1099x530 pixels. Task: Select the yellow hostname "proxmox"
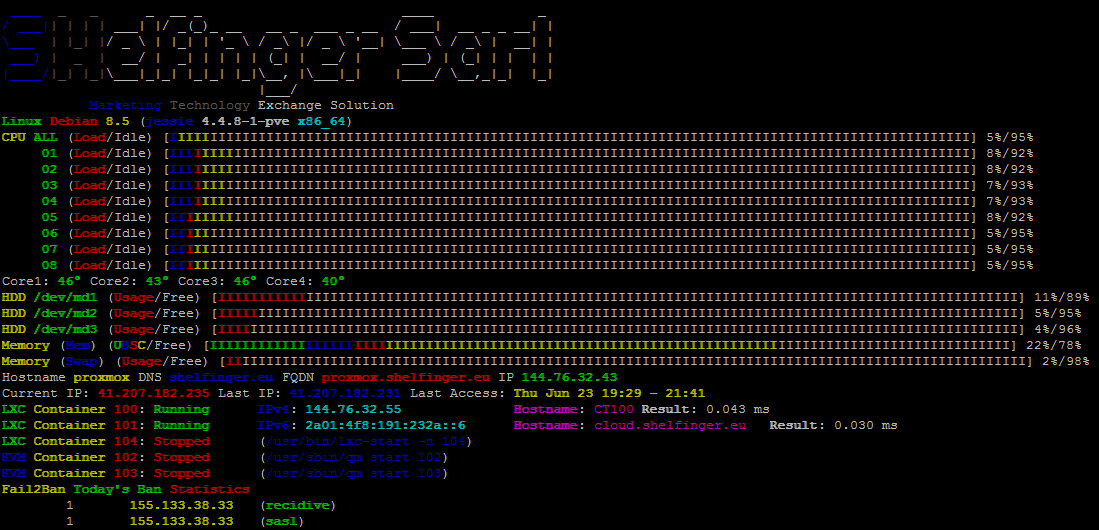(102, 378)
